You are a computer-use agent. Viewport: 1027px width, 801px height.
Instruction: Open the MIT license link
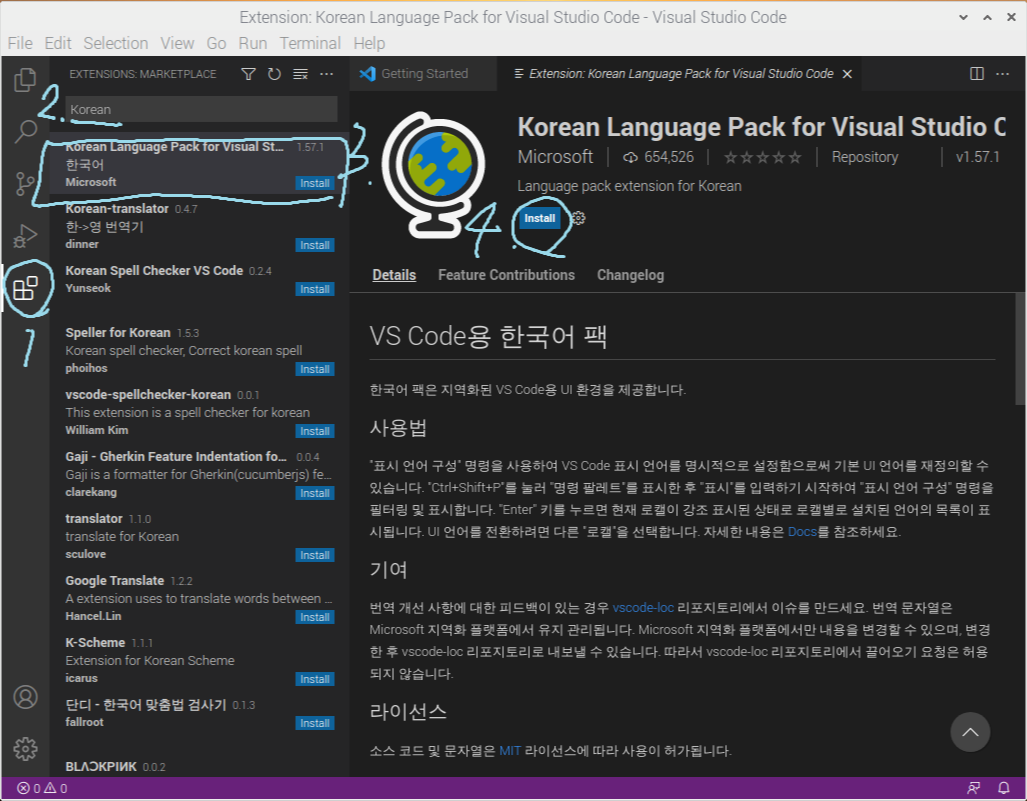[510, 751]
